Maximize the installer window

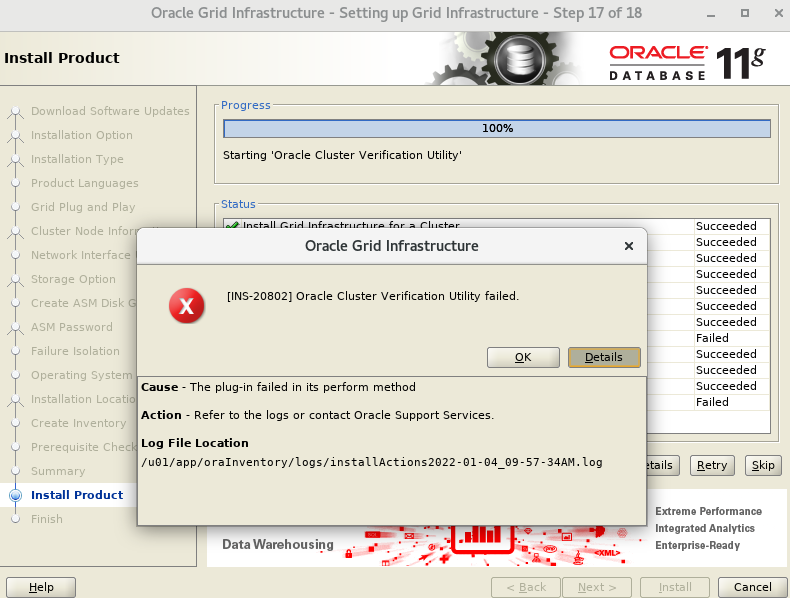point(744,14)
